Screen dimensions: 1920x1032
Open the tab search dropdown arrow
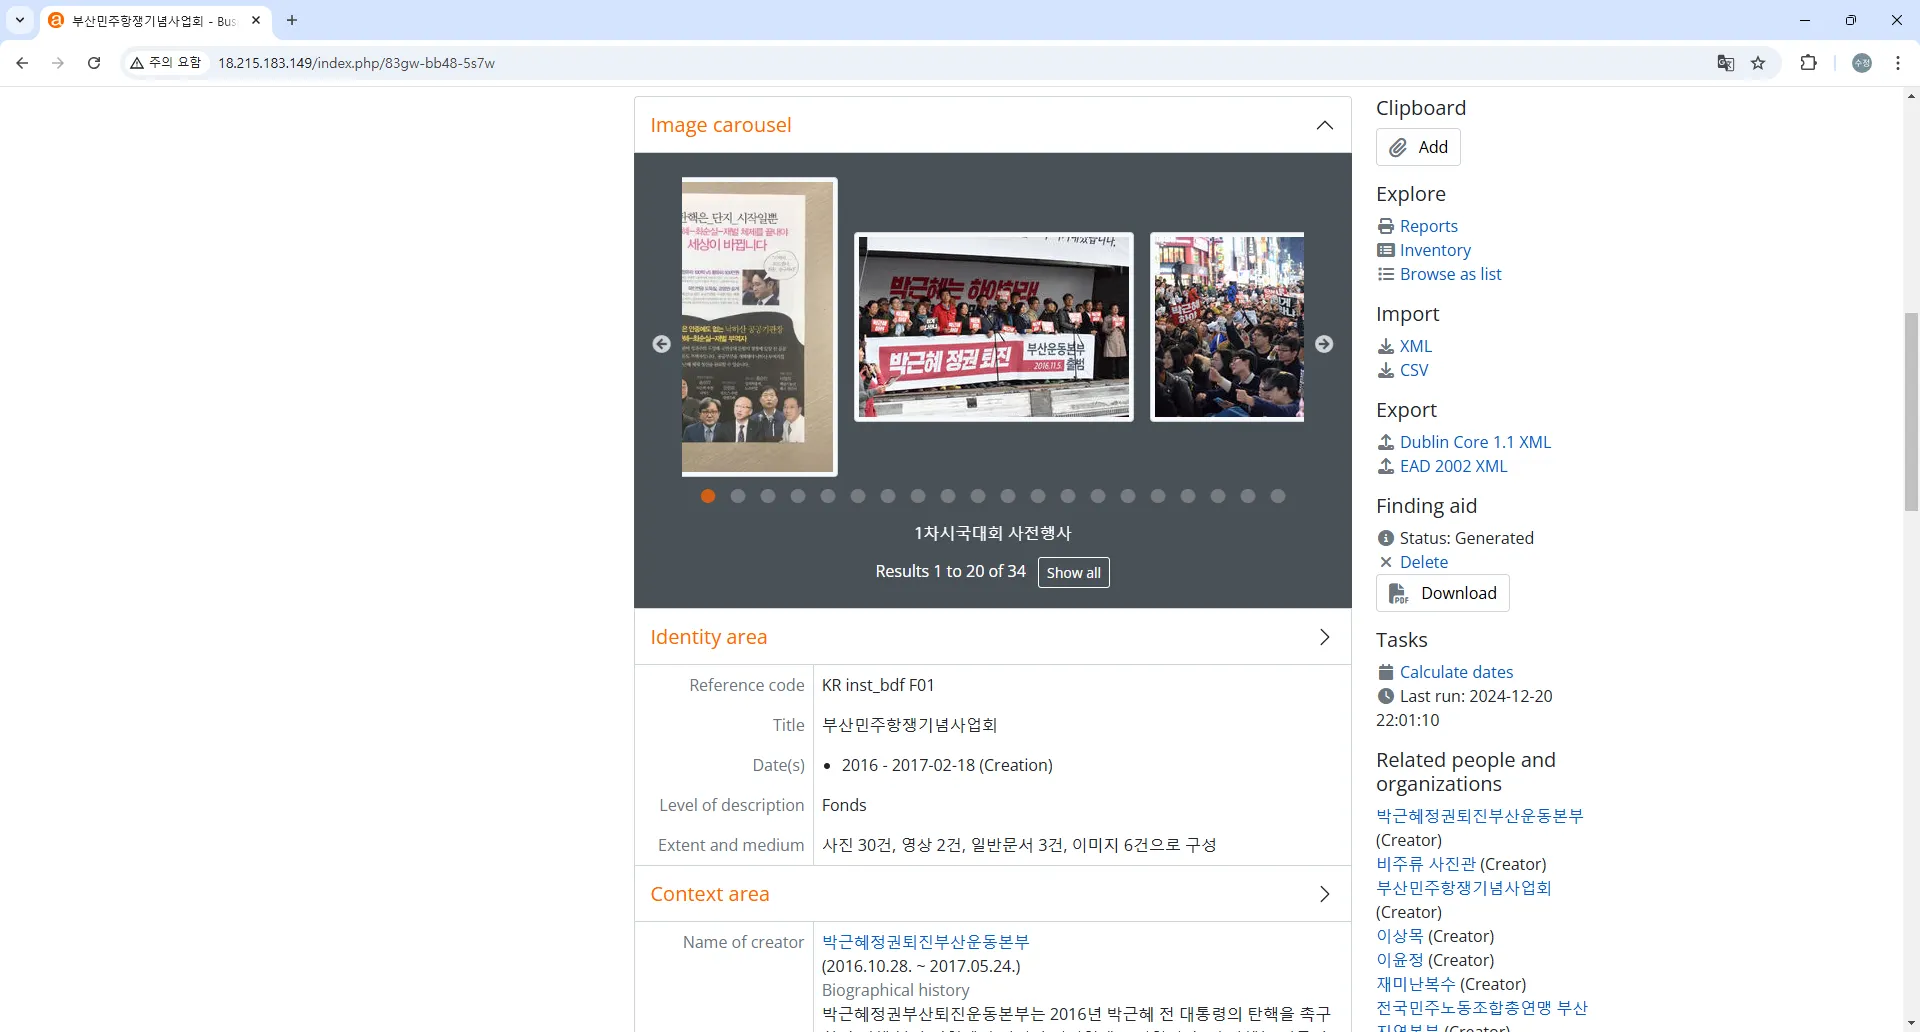[x=20, y=20]
